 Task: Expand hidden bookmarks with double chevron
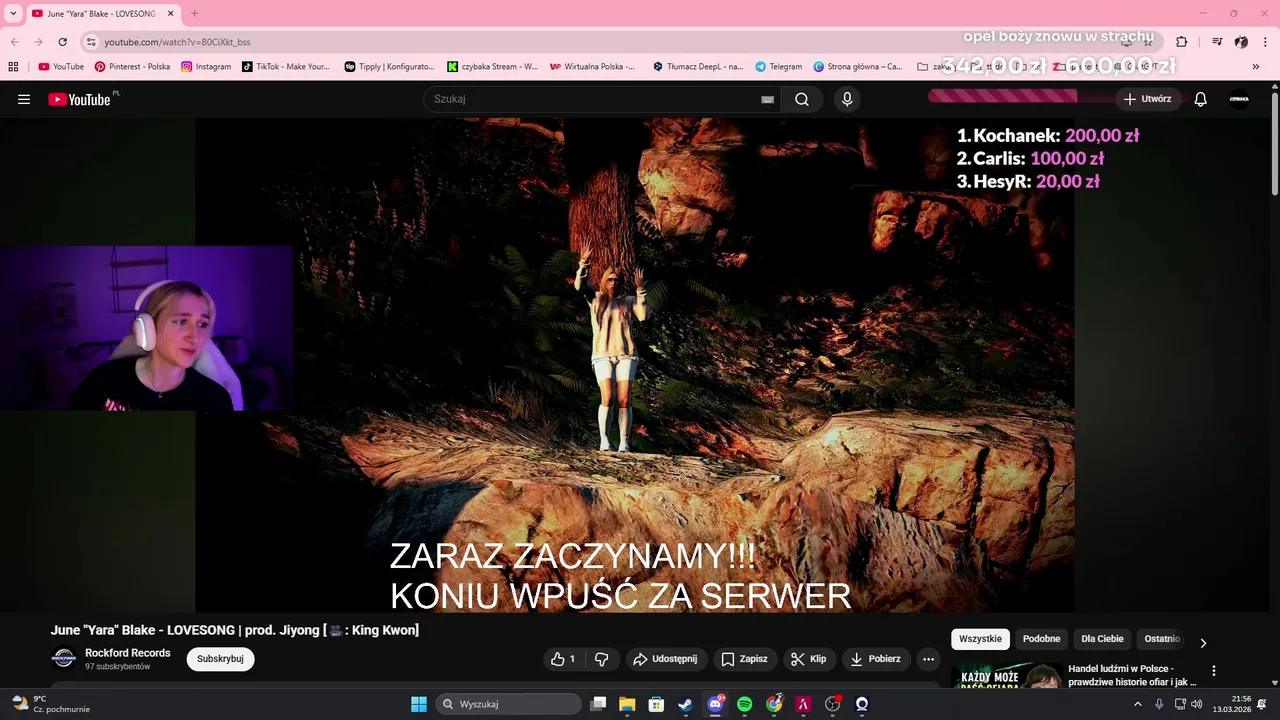point(1256,67)
